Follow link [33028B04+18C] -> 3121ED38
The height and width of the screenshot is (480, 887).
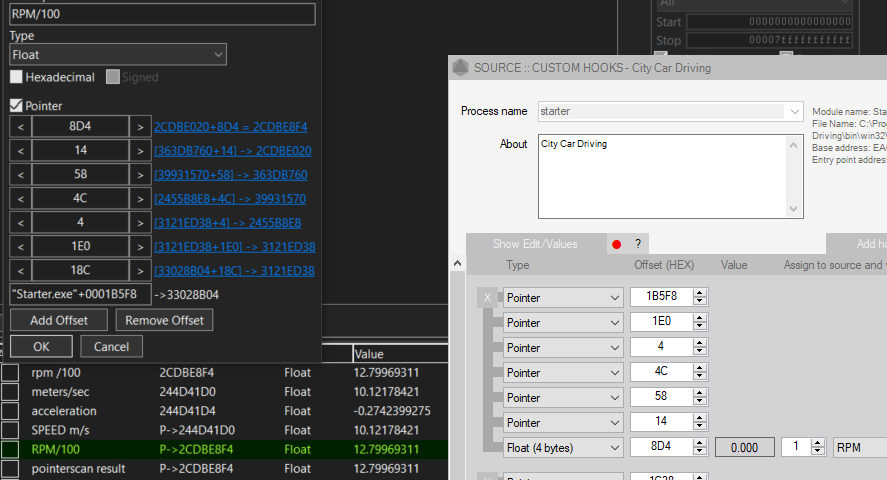(x=234, y=271)
